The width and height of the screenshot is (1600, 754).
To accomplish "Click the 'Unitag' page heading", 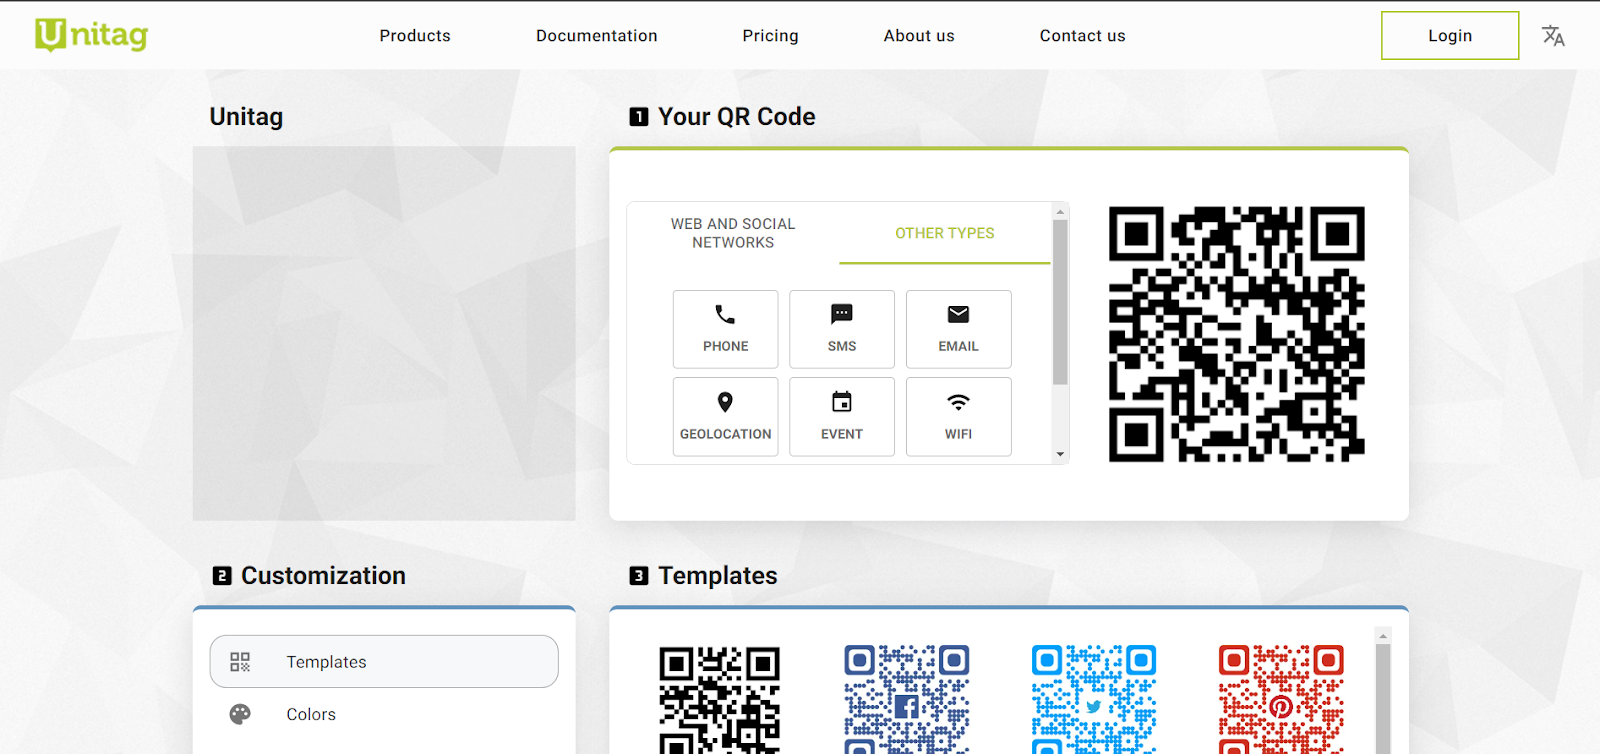I will [x=246, y=117].
